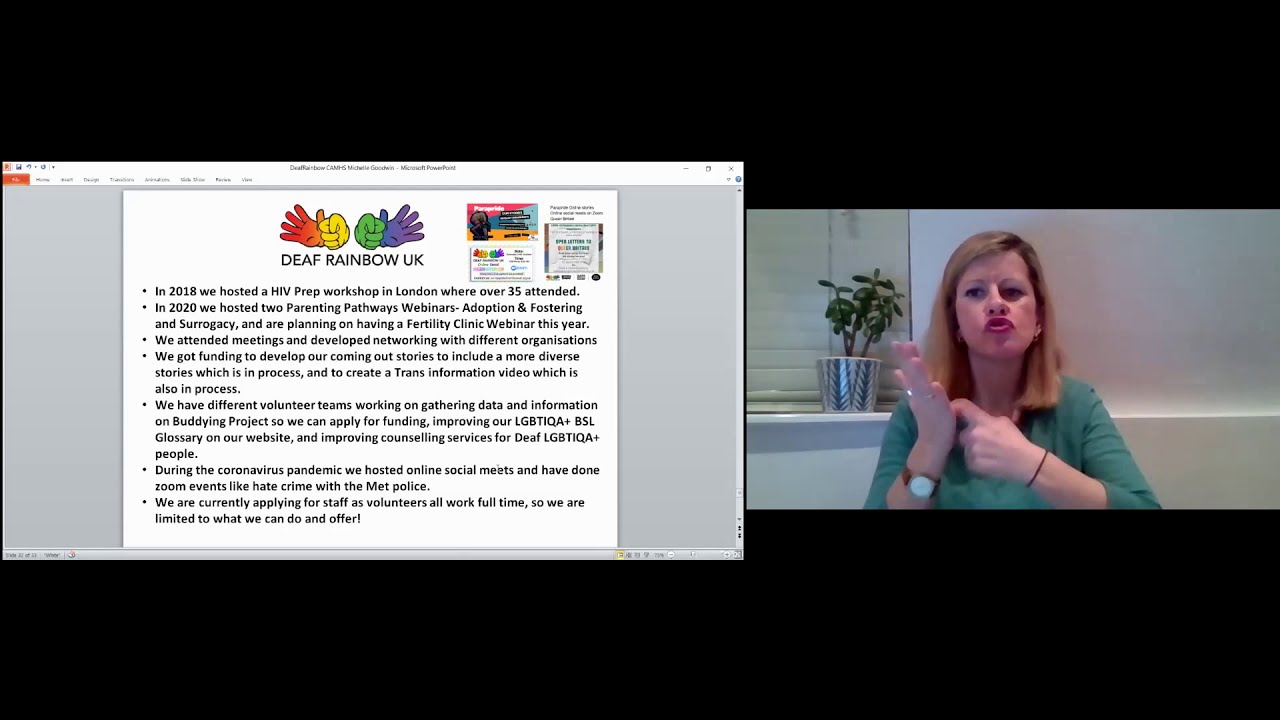
Task: Click the bullet 'We attended meetings and developed networking'
Action: pos(376,340)
